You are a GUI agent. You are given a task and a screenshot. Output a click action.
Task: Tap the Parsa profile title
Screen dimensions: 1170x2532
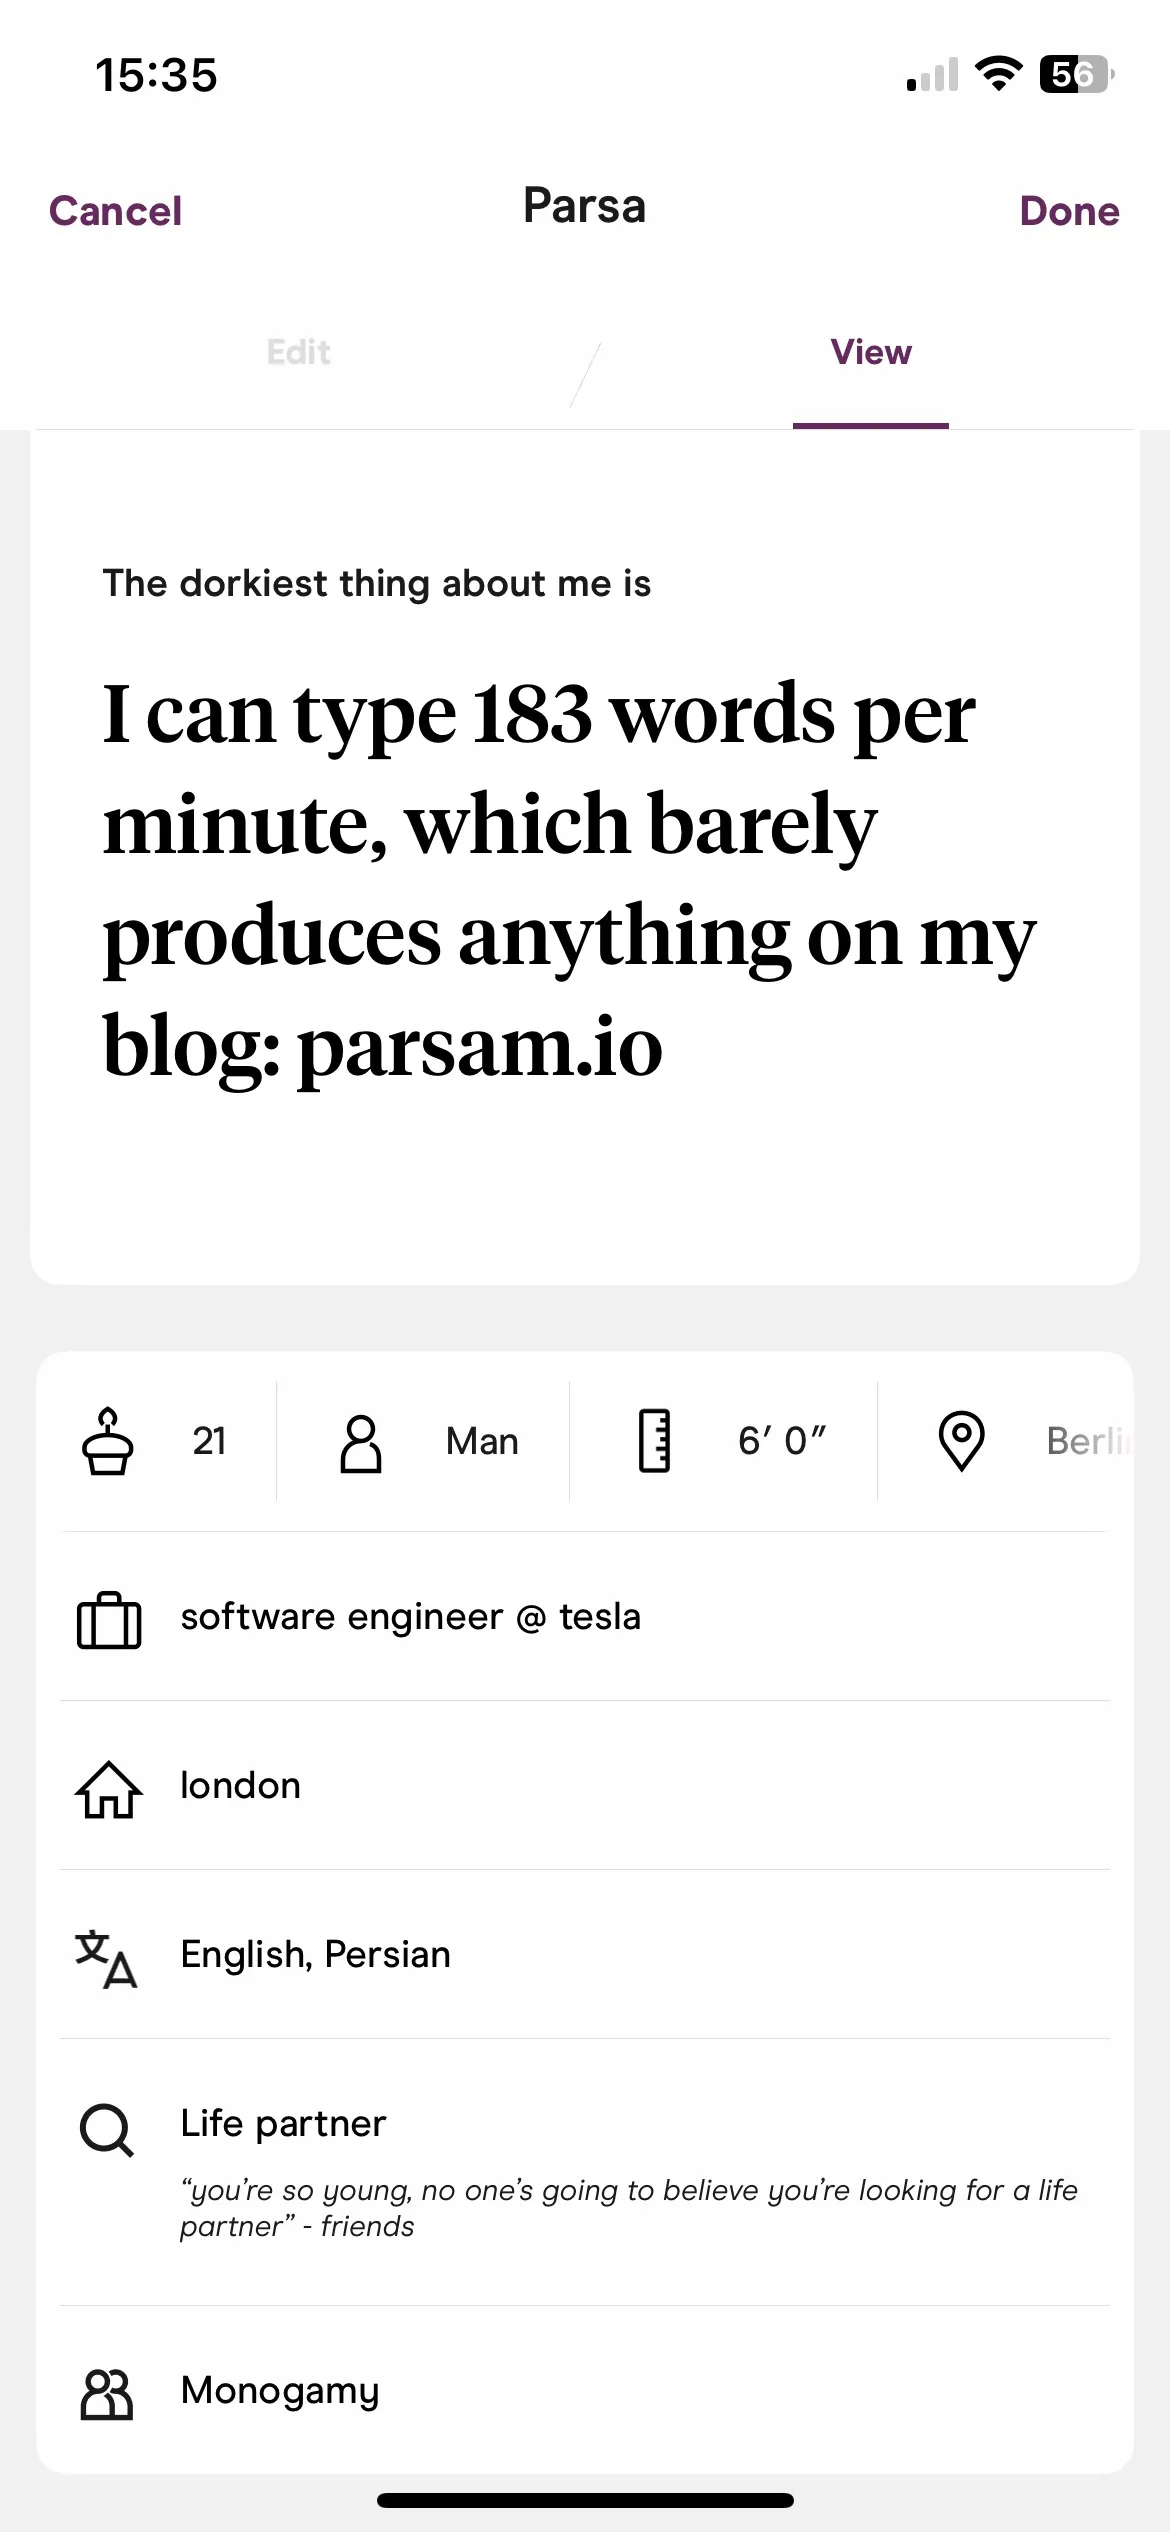[585, 207]
